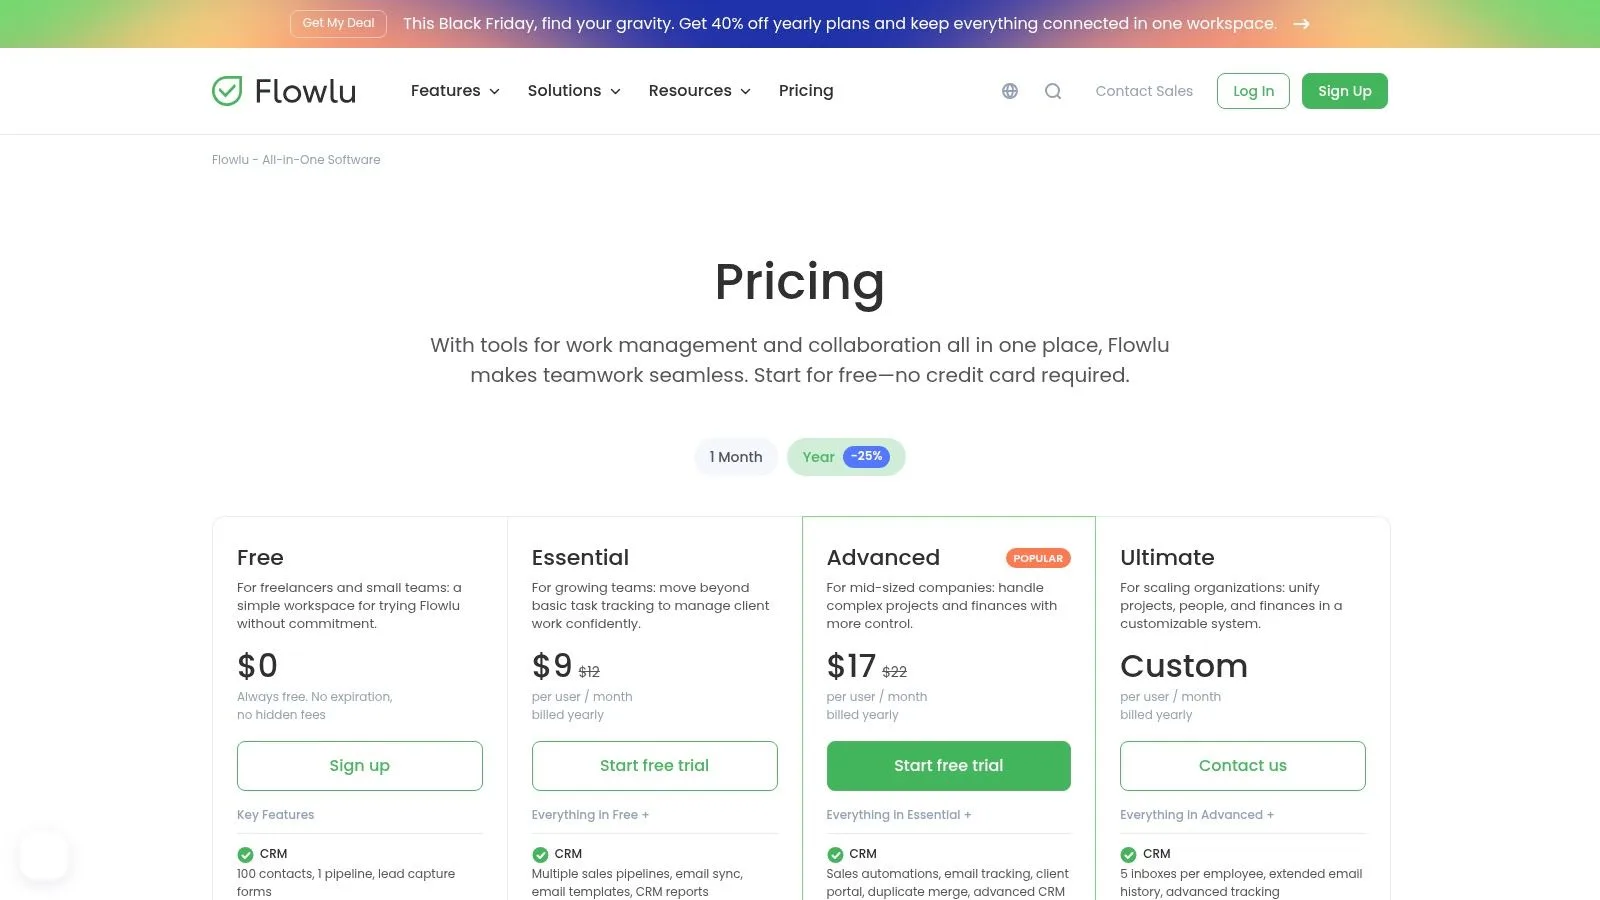Start free trial for Advanced plan

tap(949, 766)
